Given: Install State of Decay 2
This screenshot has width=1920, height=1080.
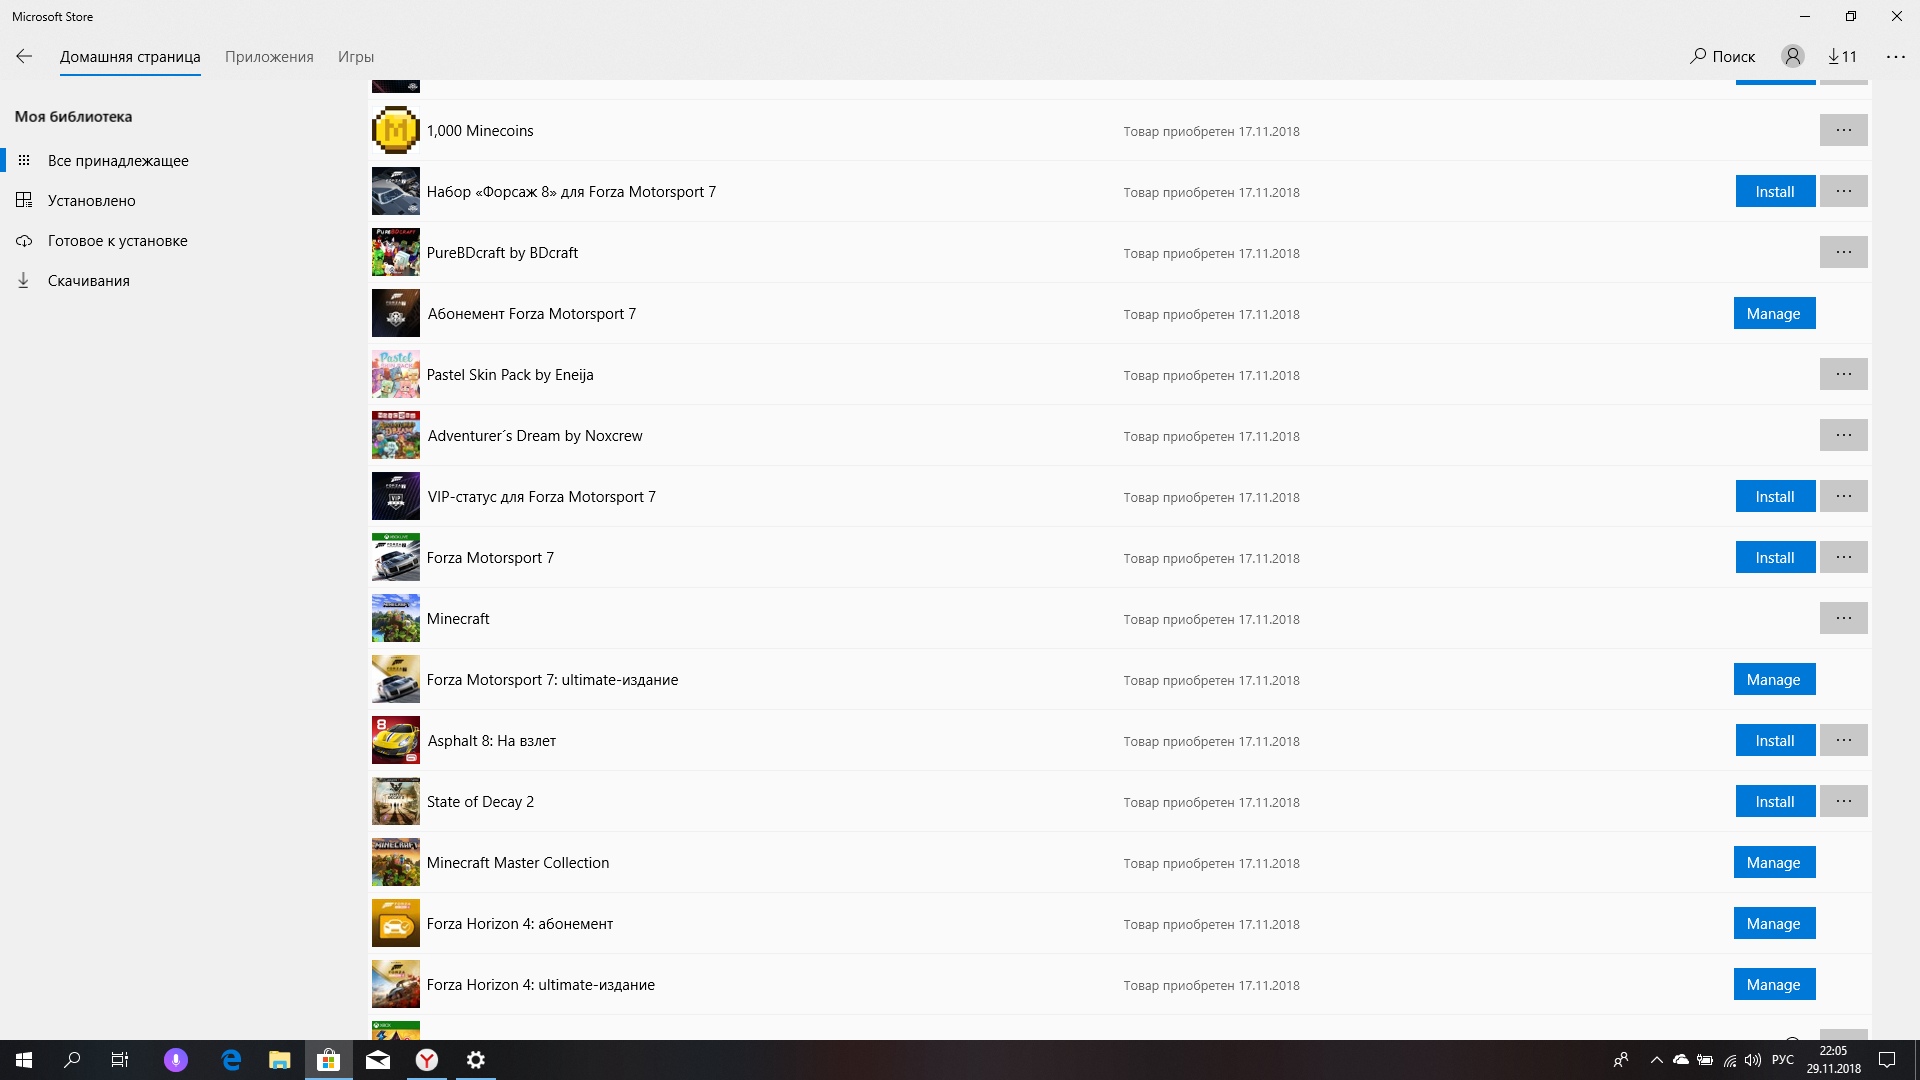Looking at the screenshot, I should 1775,802.
